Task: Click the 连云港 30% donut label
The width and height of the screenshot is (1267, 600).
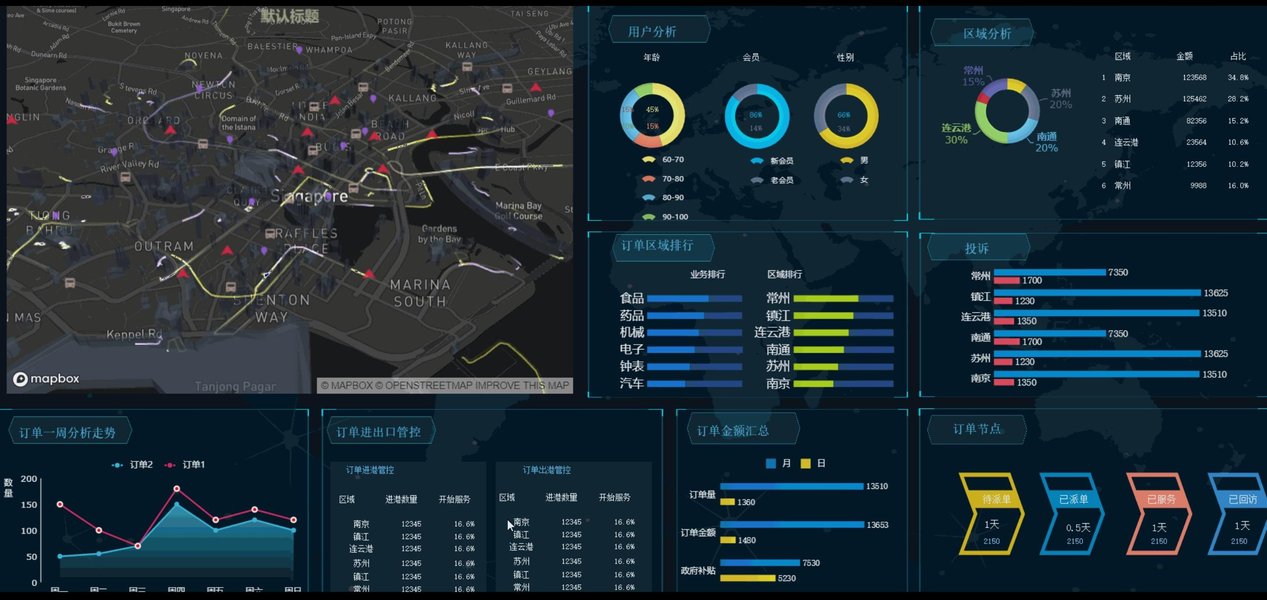Action: pos(955,134)
